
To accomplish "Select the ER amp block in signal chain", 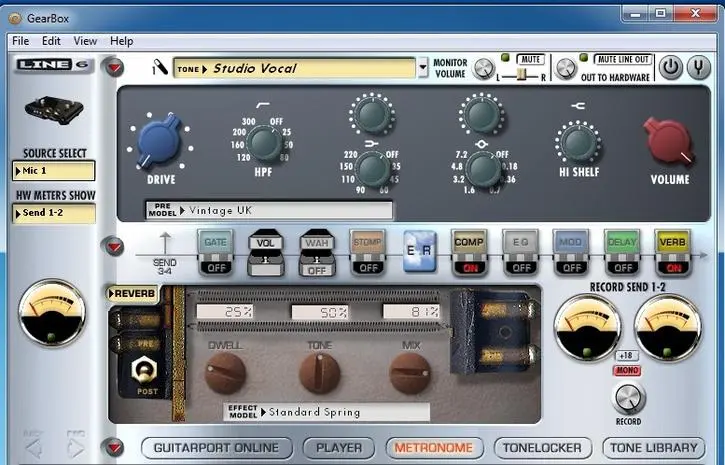I will click(x=419, y=251).
